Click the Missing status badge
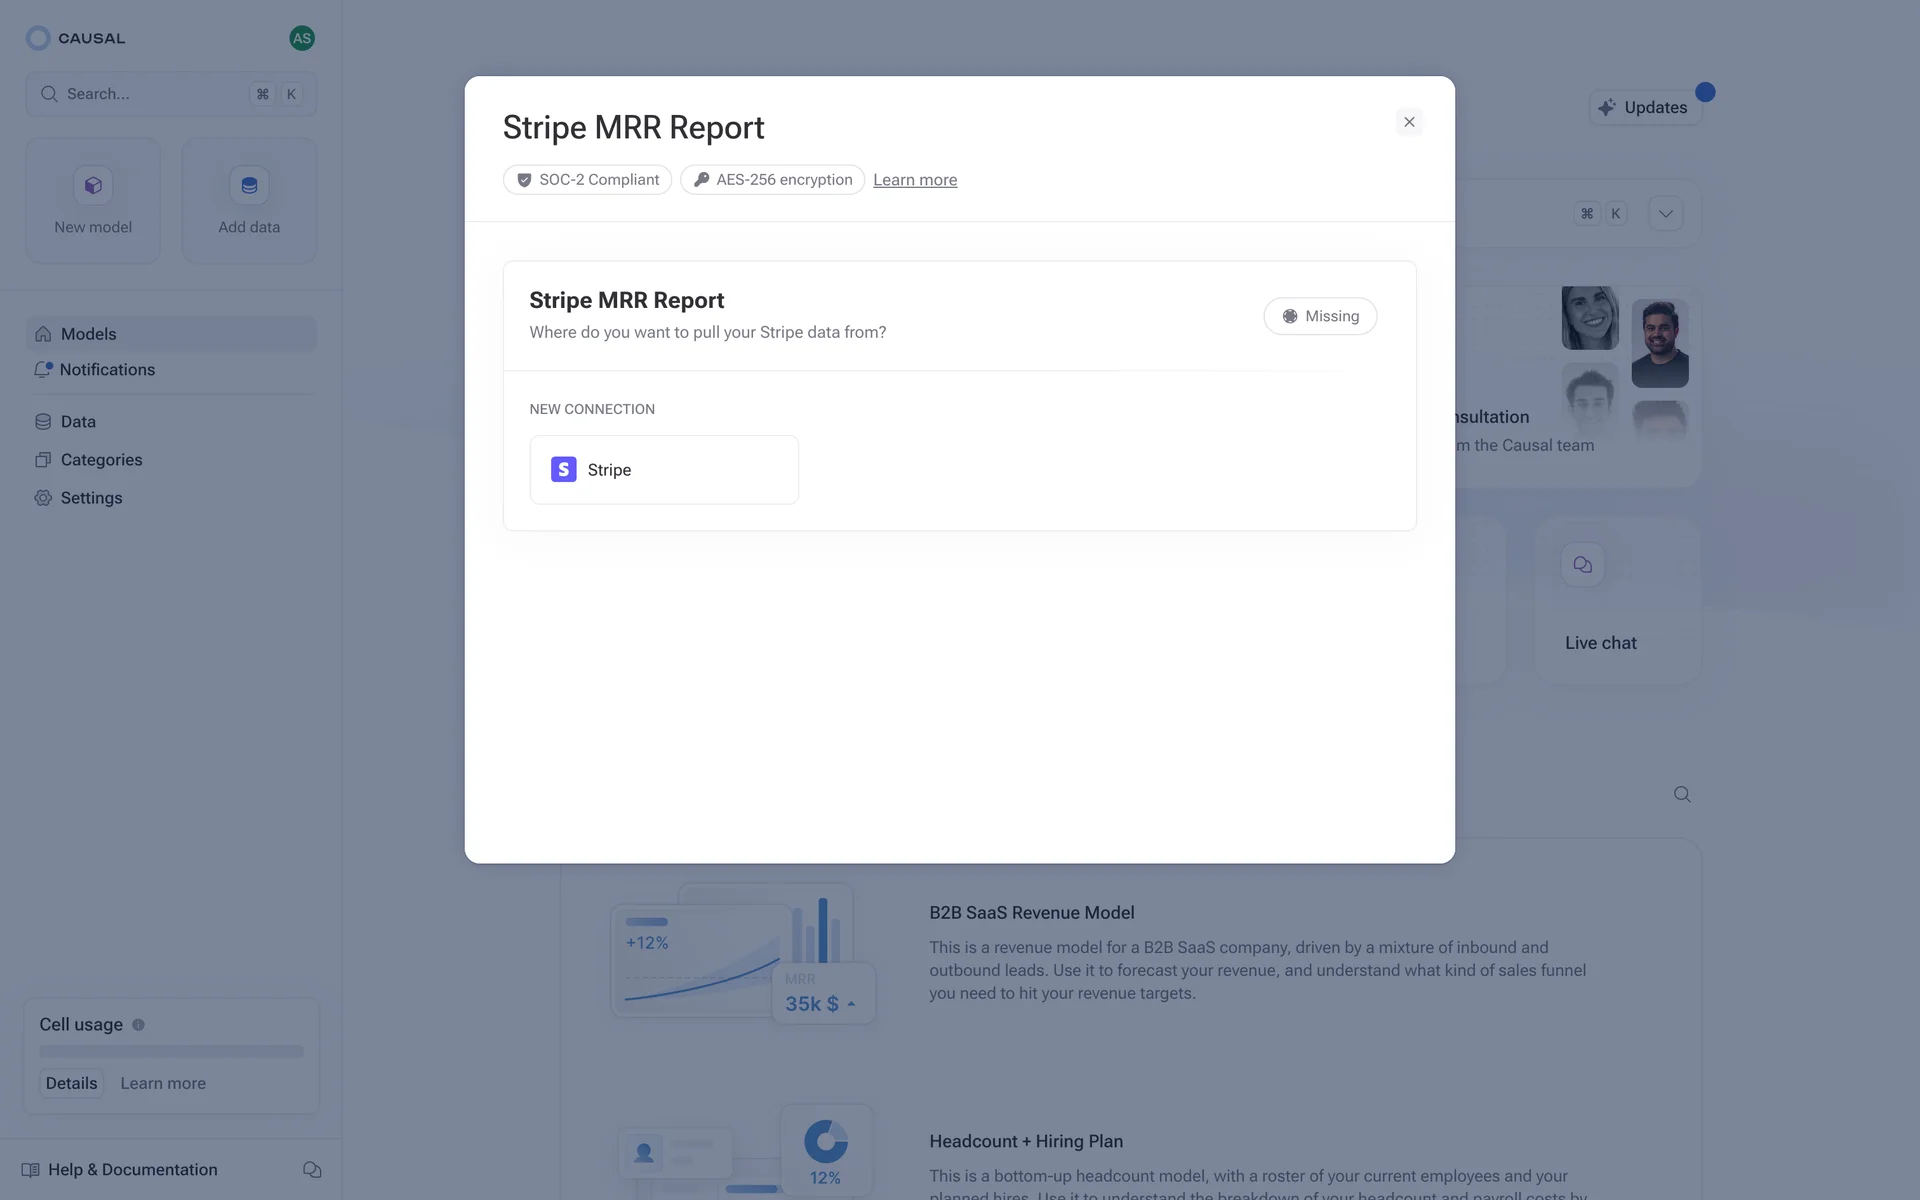 [x=1319, y=316]
